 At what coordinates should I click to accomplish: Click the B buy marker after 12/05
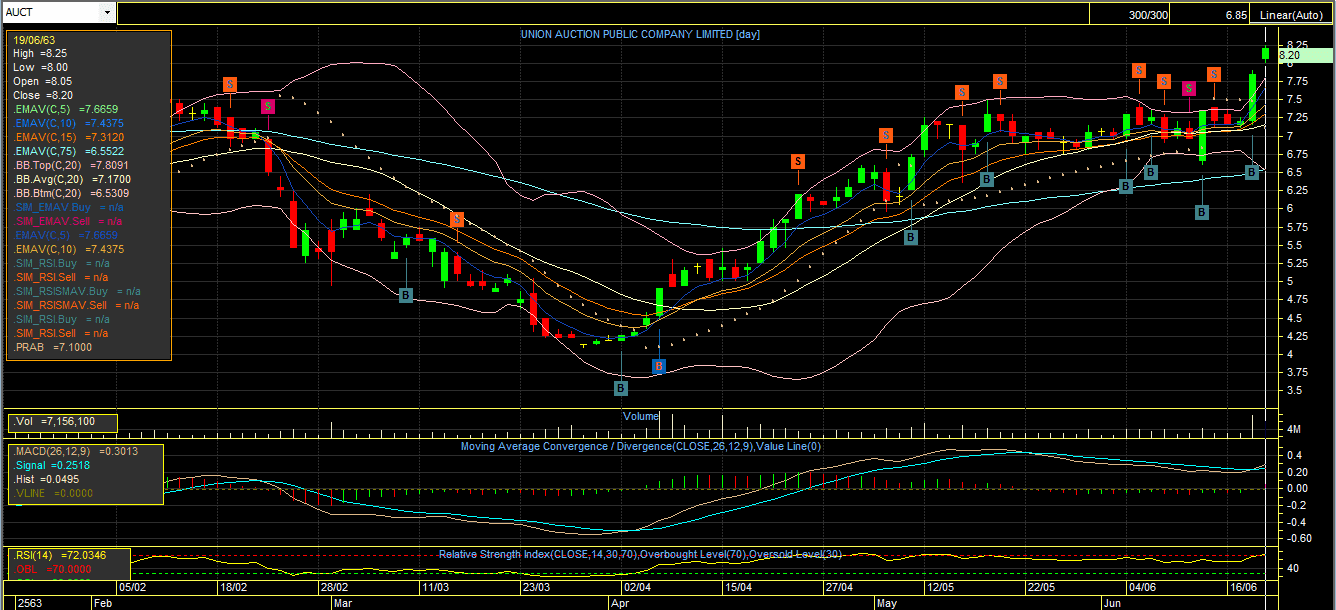click(987, 179)
